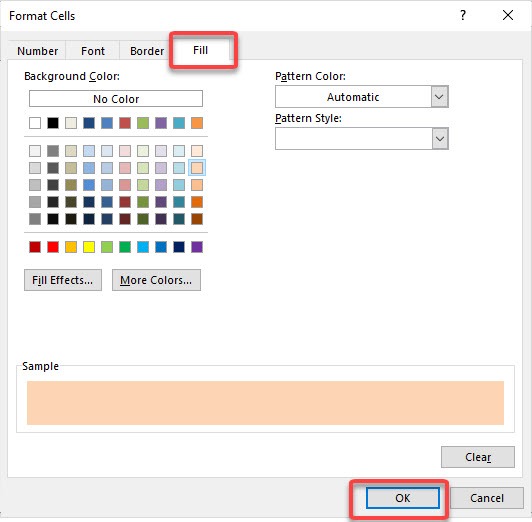Viewport: 532px width, 522px height.
Task: Click the help question mark icon
Action: coord(463,15)
